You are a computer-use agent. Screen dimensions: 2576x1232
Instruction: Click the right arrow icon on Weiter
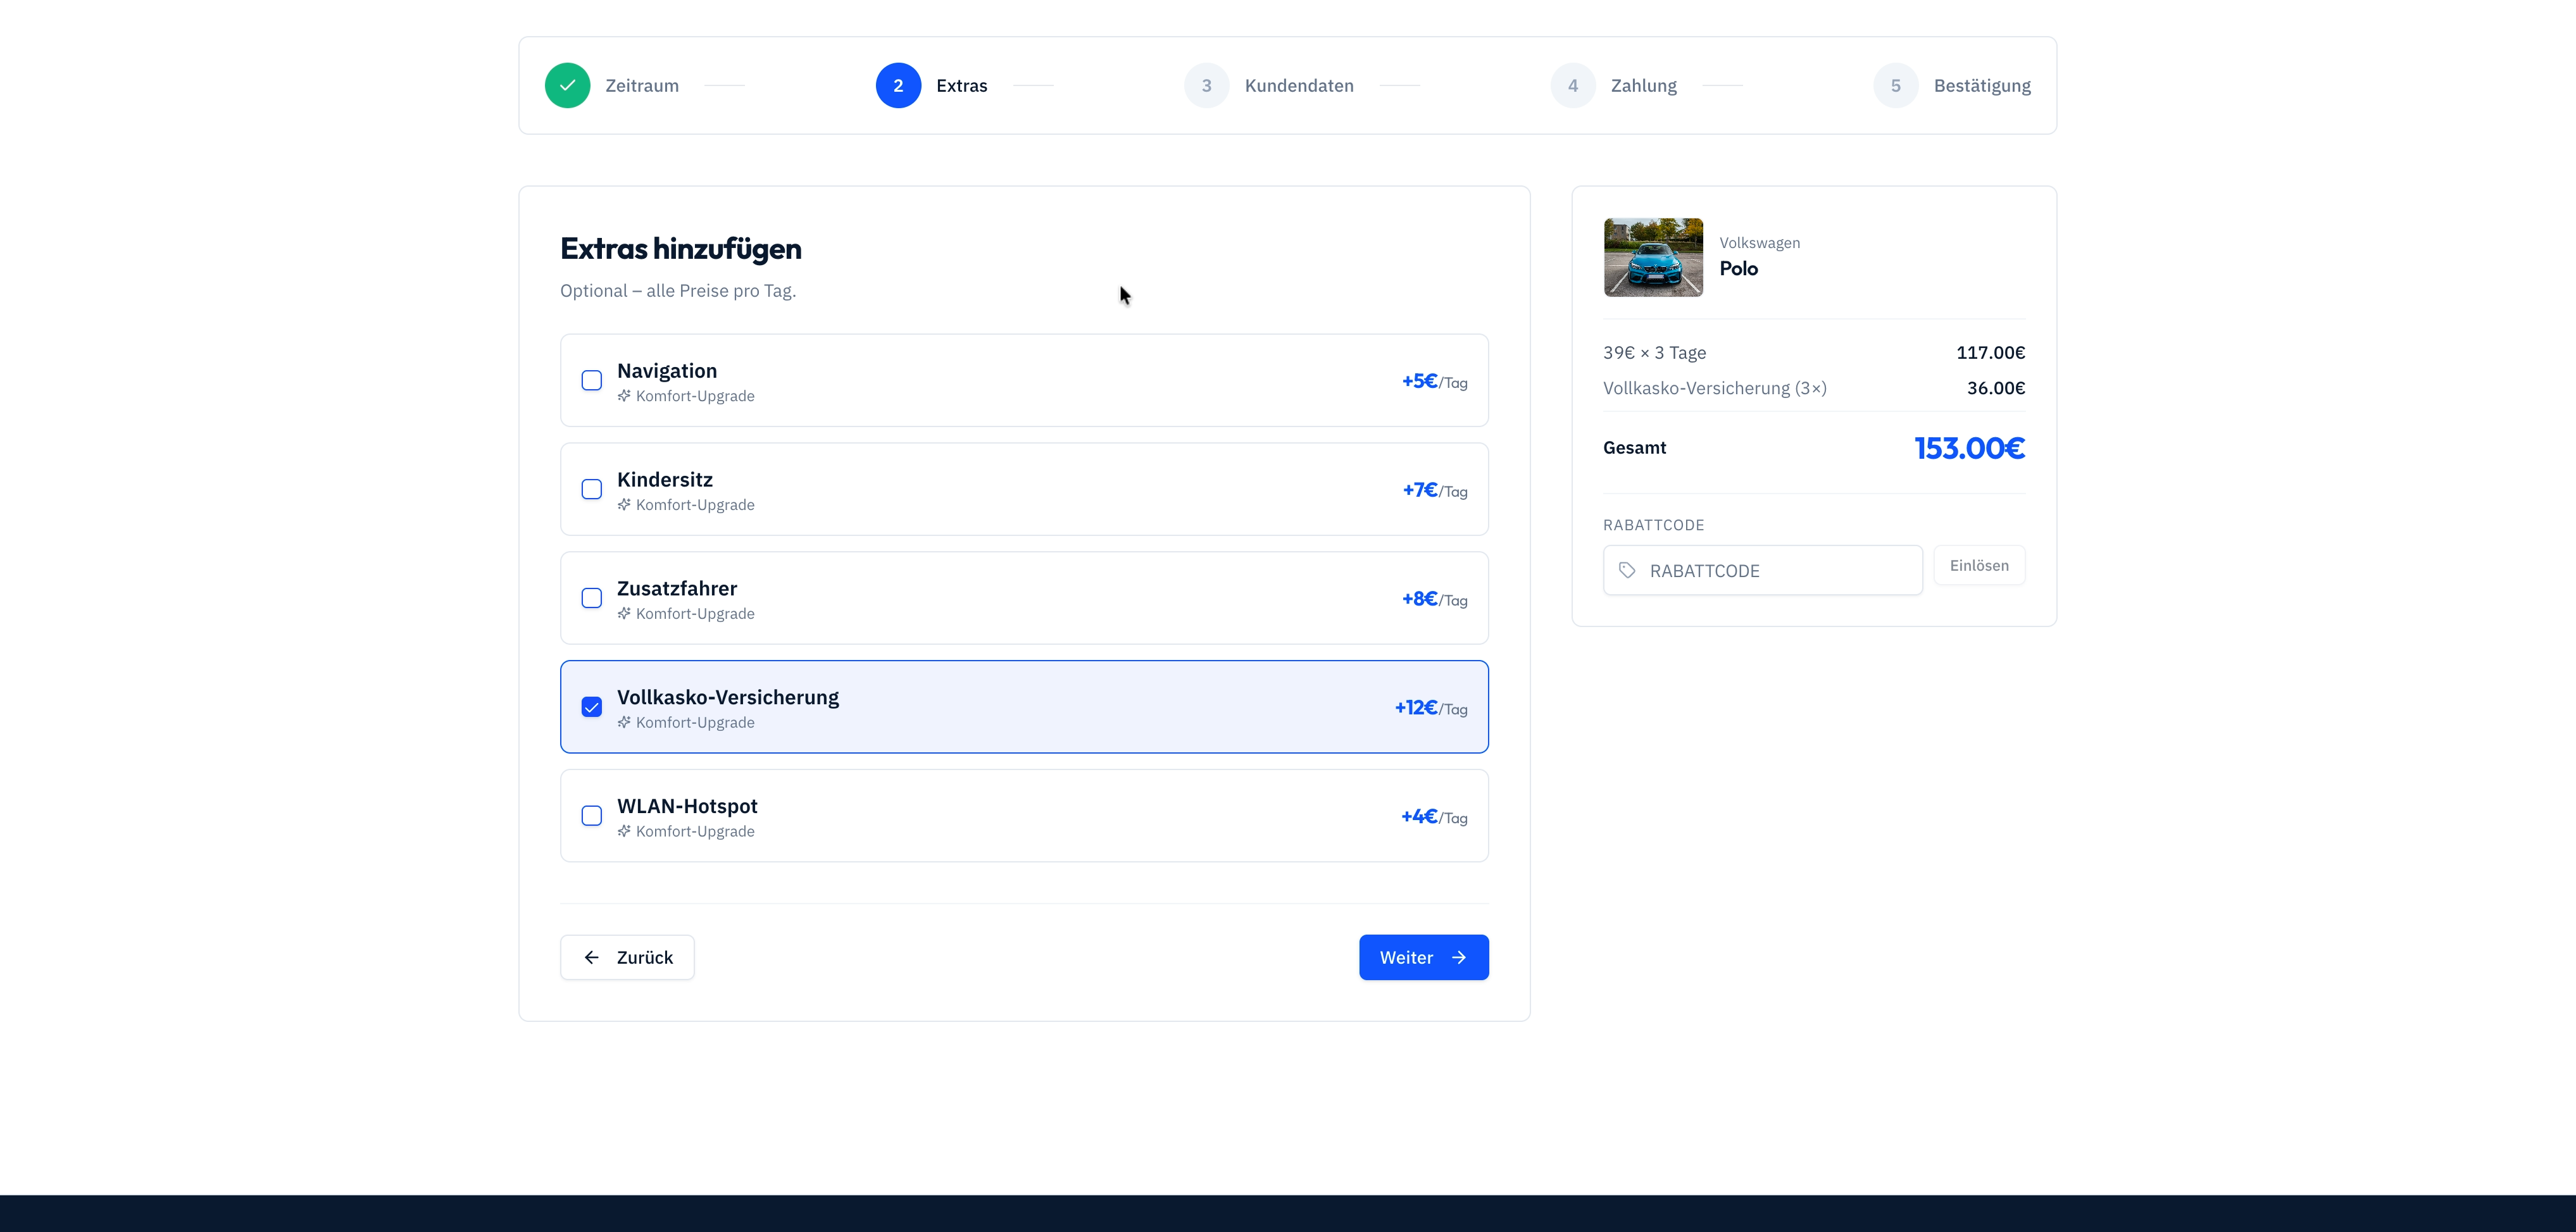(x=1459, y=958)
